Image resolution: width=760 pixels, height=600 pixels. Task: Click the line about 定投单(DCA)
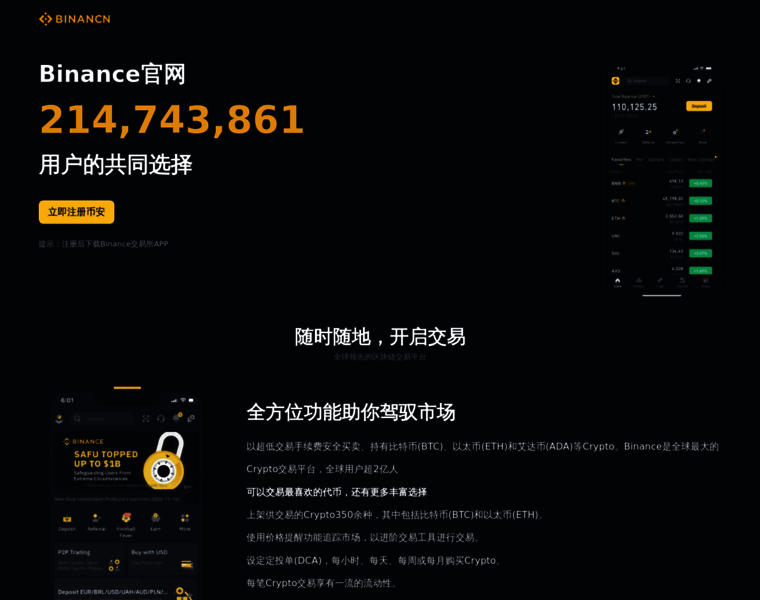click(373, 560)
